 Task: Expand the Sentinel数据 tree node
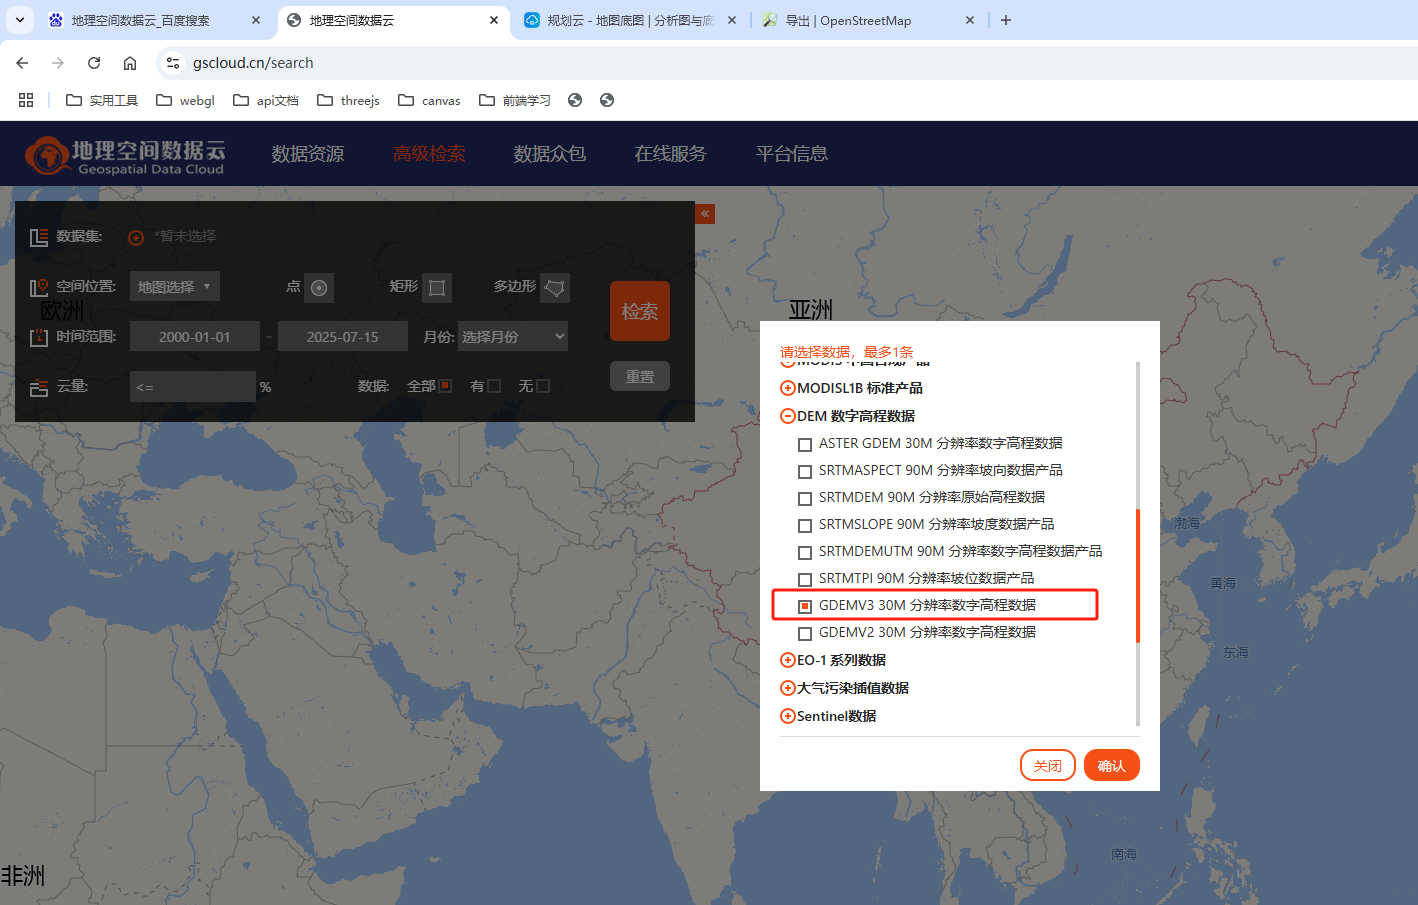tap(788, 716)
